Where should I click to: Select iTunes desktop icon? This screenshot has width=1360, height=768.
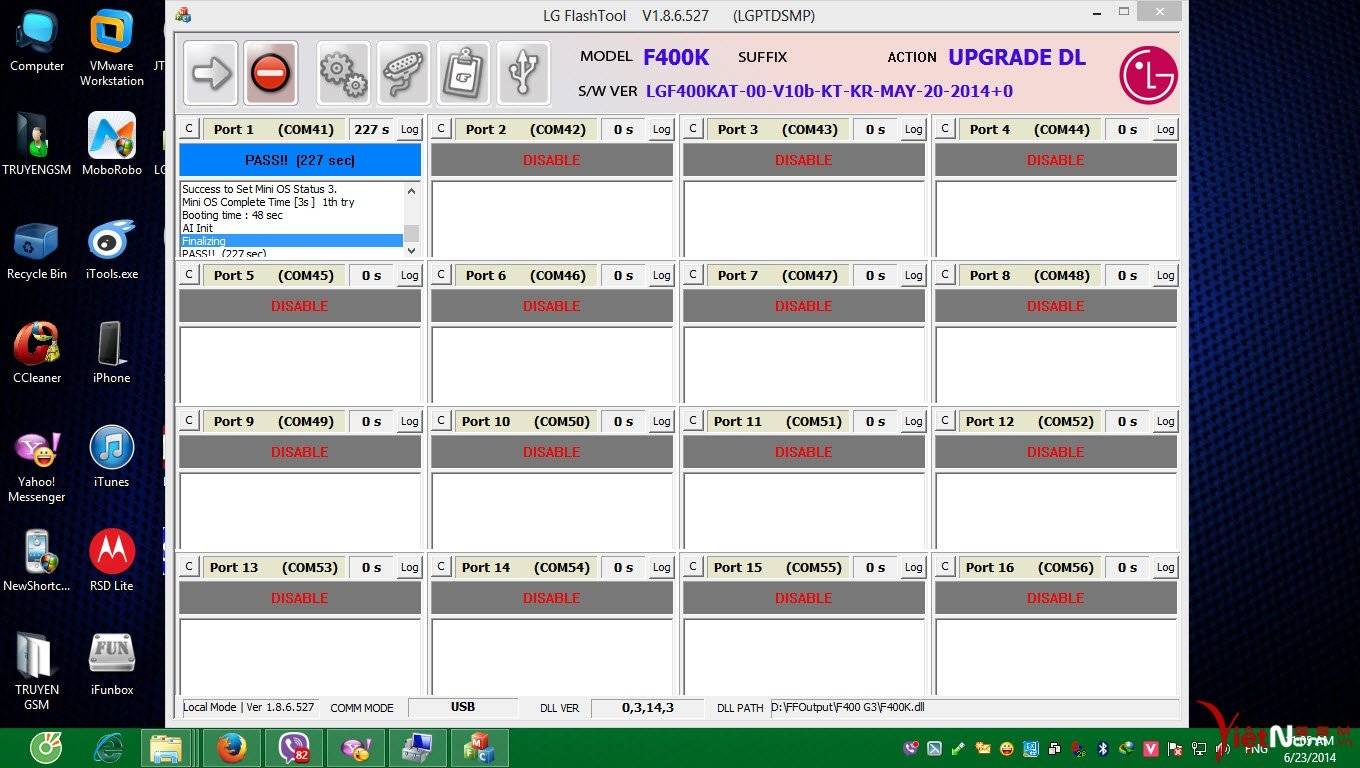[x=112, y=458]
